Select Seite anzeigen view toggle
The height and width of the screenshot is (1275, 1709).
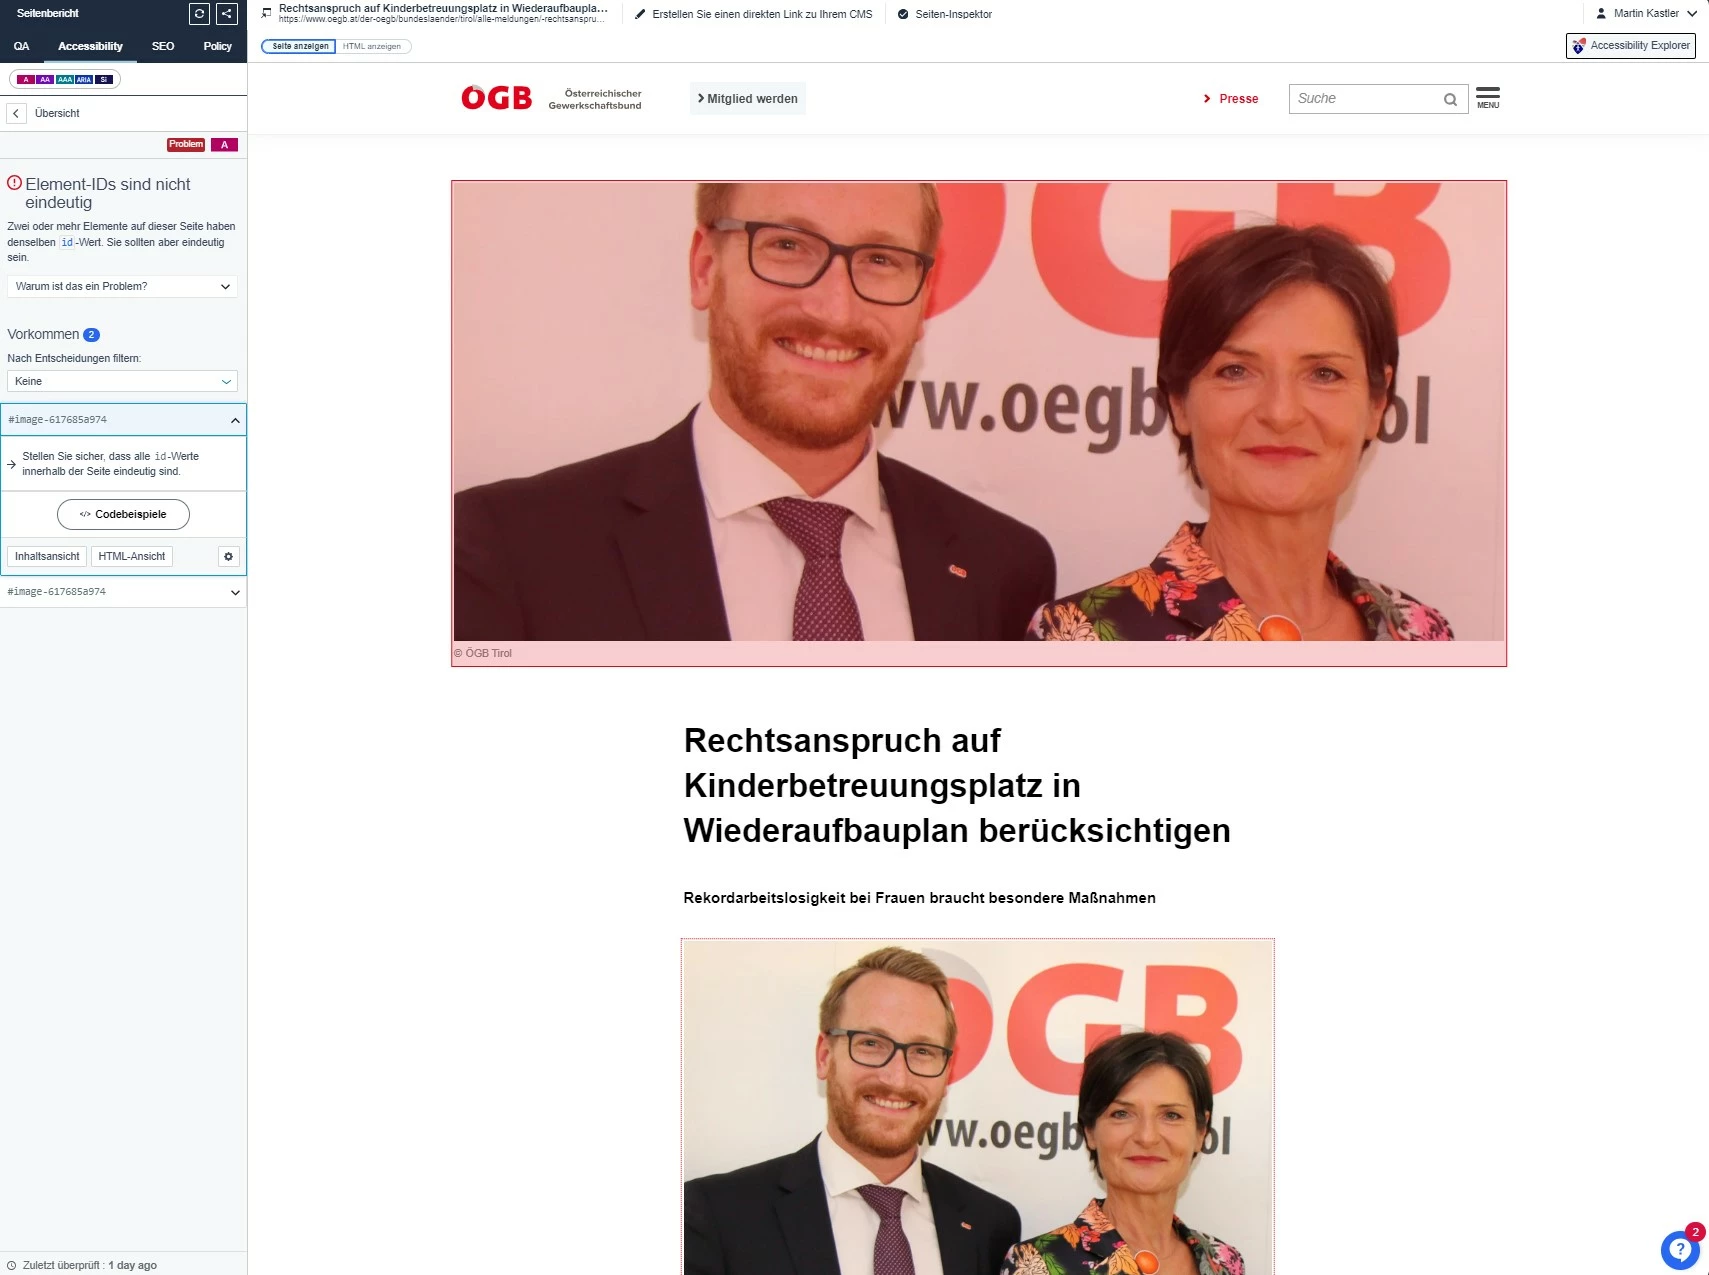tap(300, 46)
